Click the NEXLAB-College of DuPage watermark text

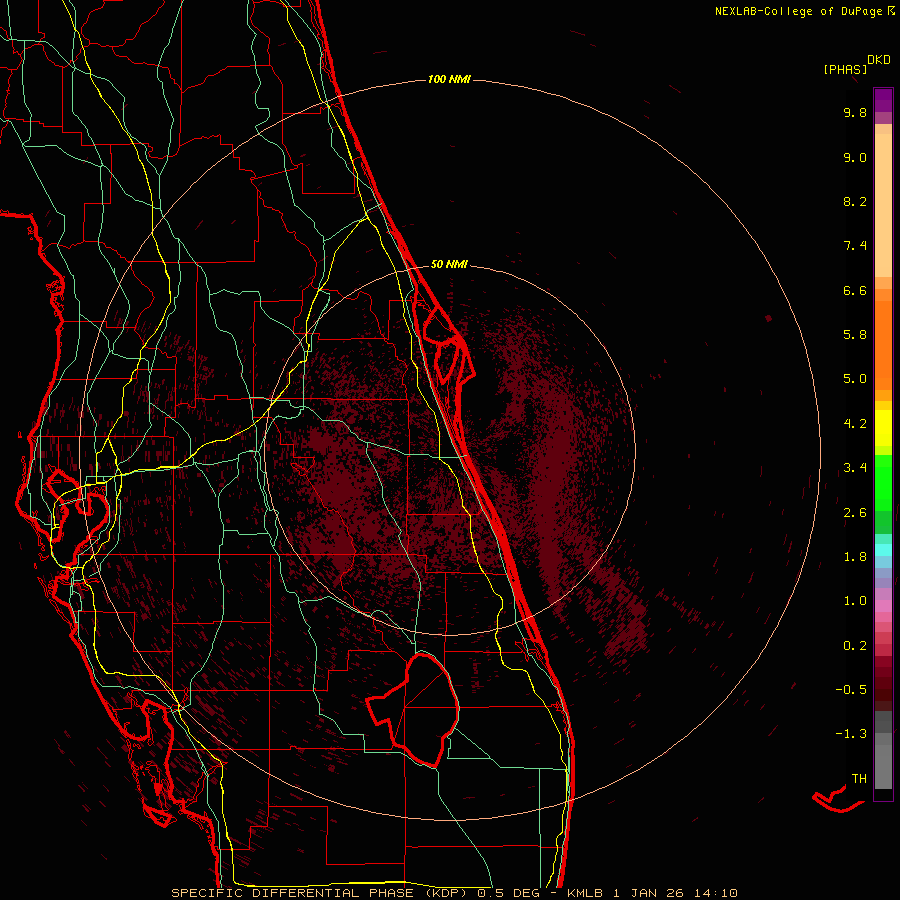[800, 11]
